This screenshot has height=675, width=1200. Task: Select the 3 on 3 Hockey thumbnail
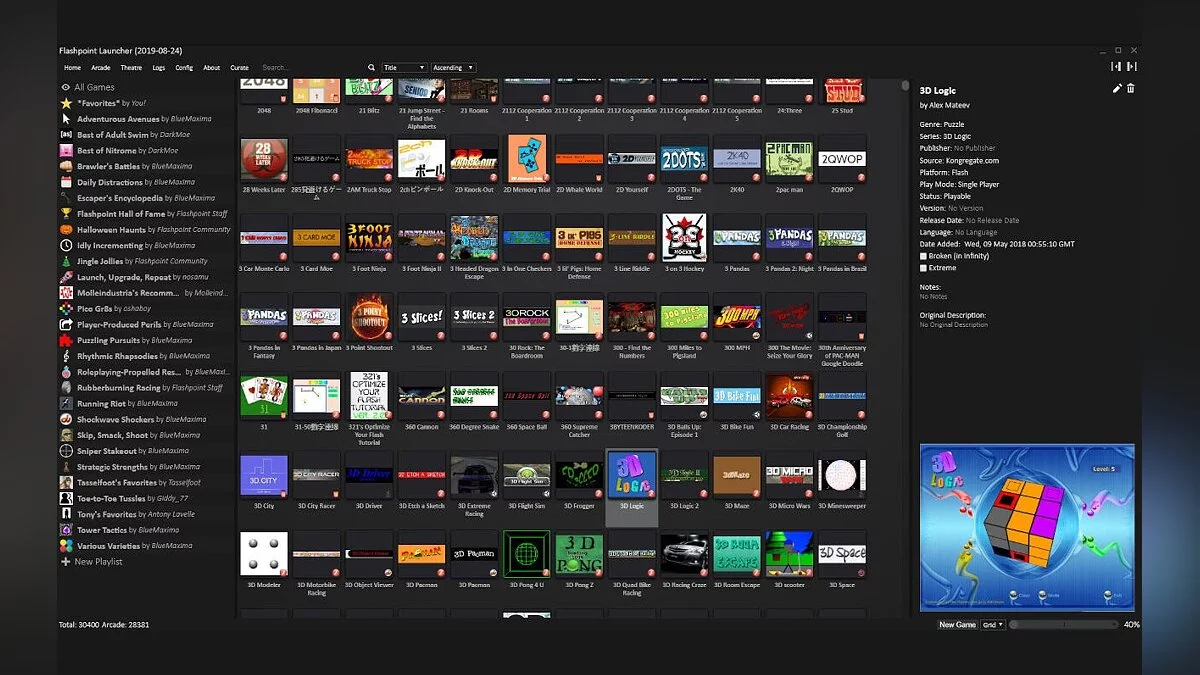pos(684,238)
